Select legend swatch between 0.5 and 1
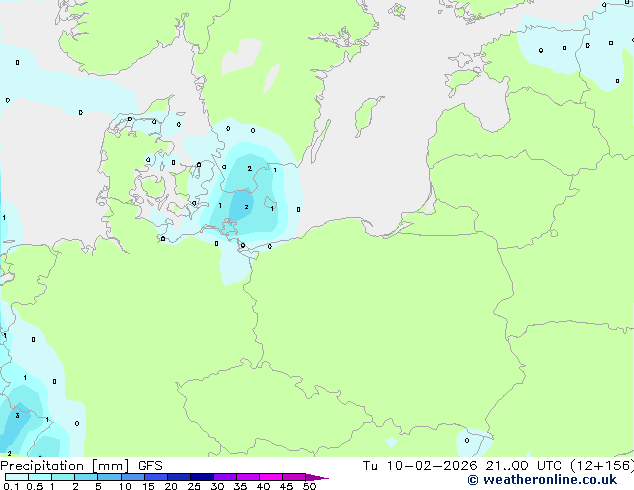 (40, 477)
